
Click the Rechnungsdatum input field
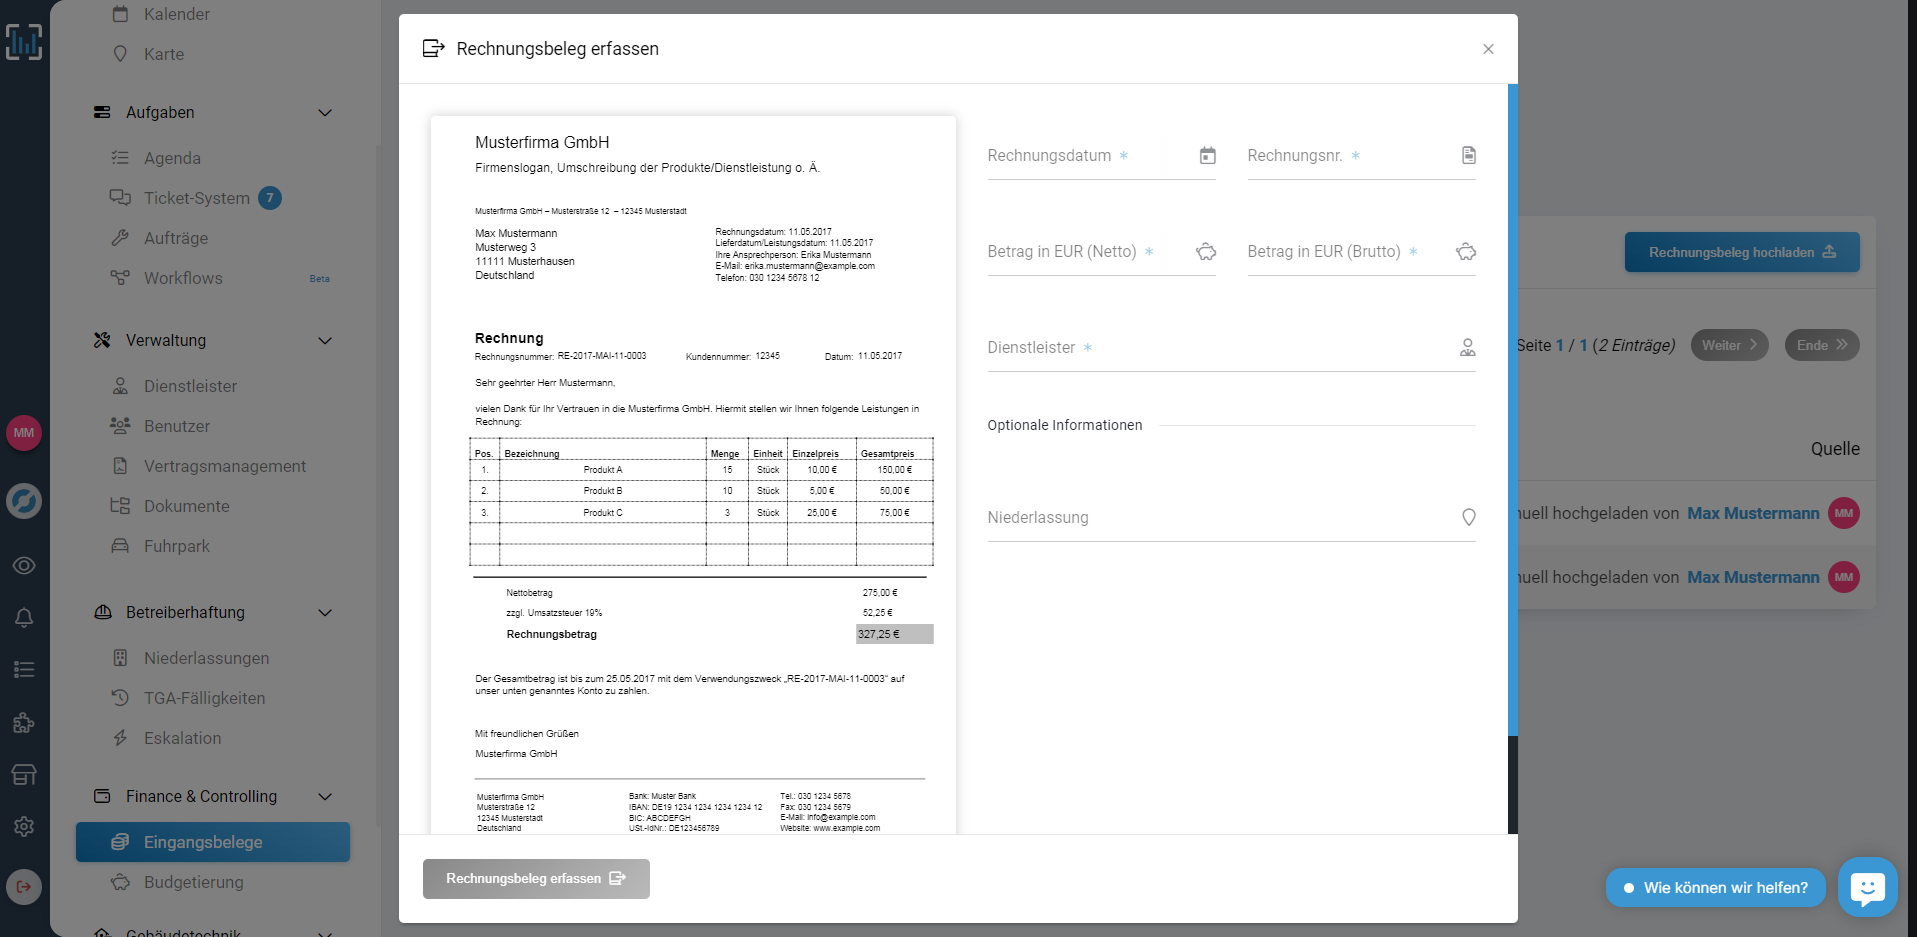pos(1101,156)
